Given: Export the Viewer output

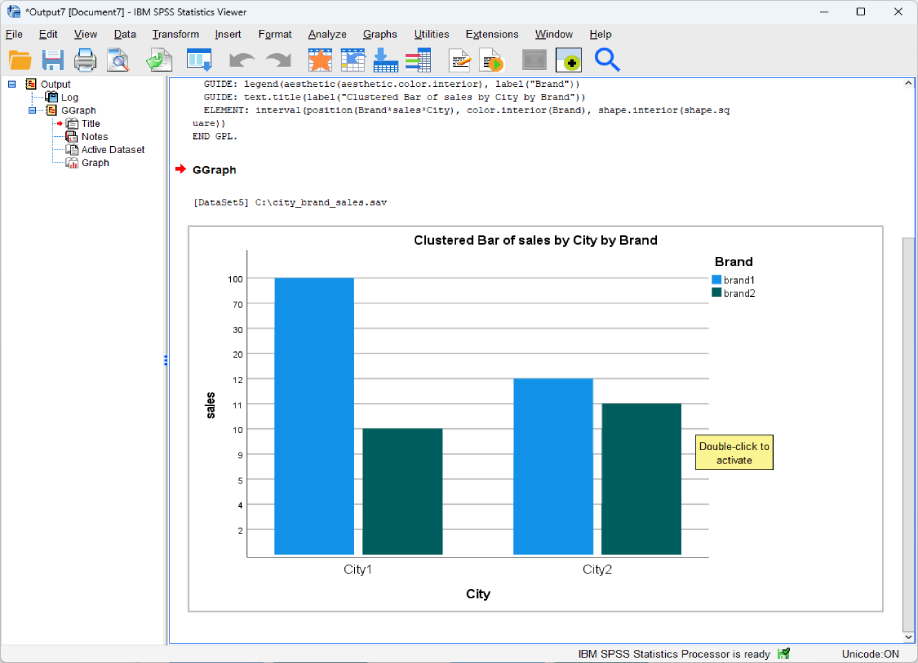Looking at the screenshot, I should [x=158, y=60].
